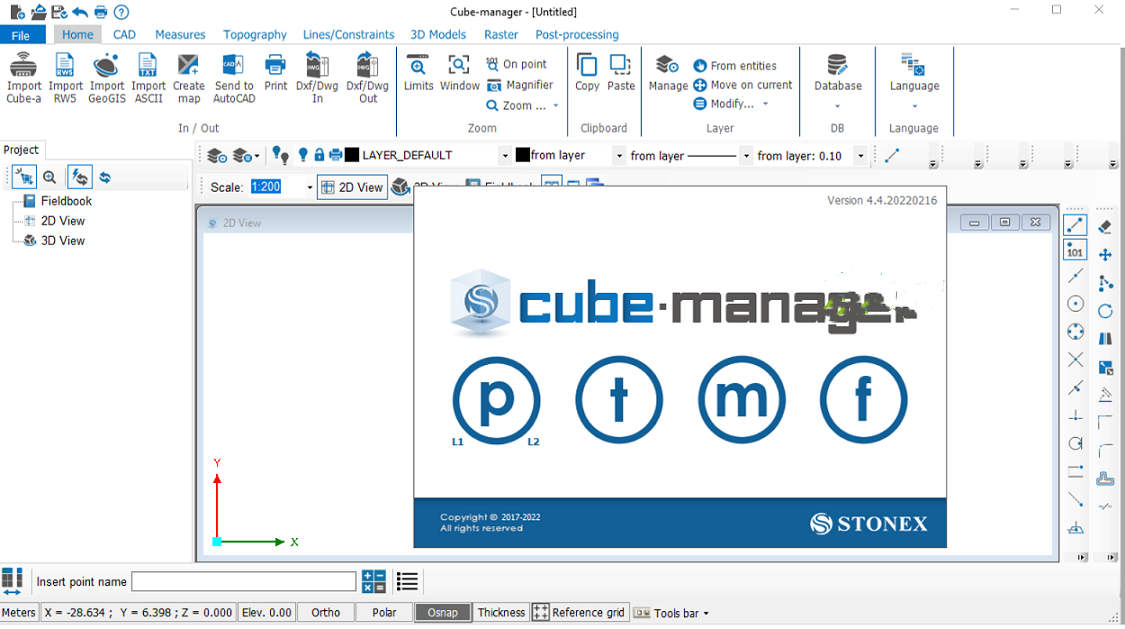This screenshot has width=1125, height=629.
Task: Click the list view icon by point name
Action: 407,582
